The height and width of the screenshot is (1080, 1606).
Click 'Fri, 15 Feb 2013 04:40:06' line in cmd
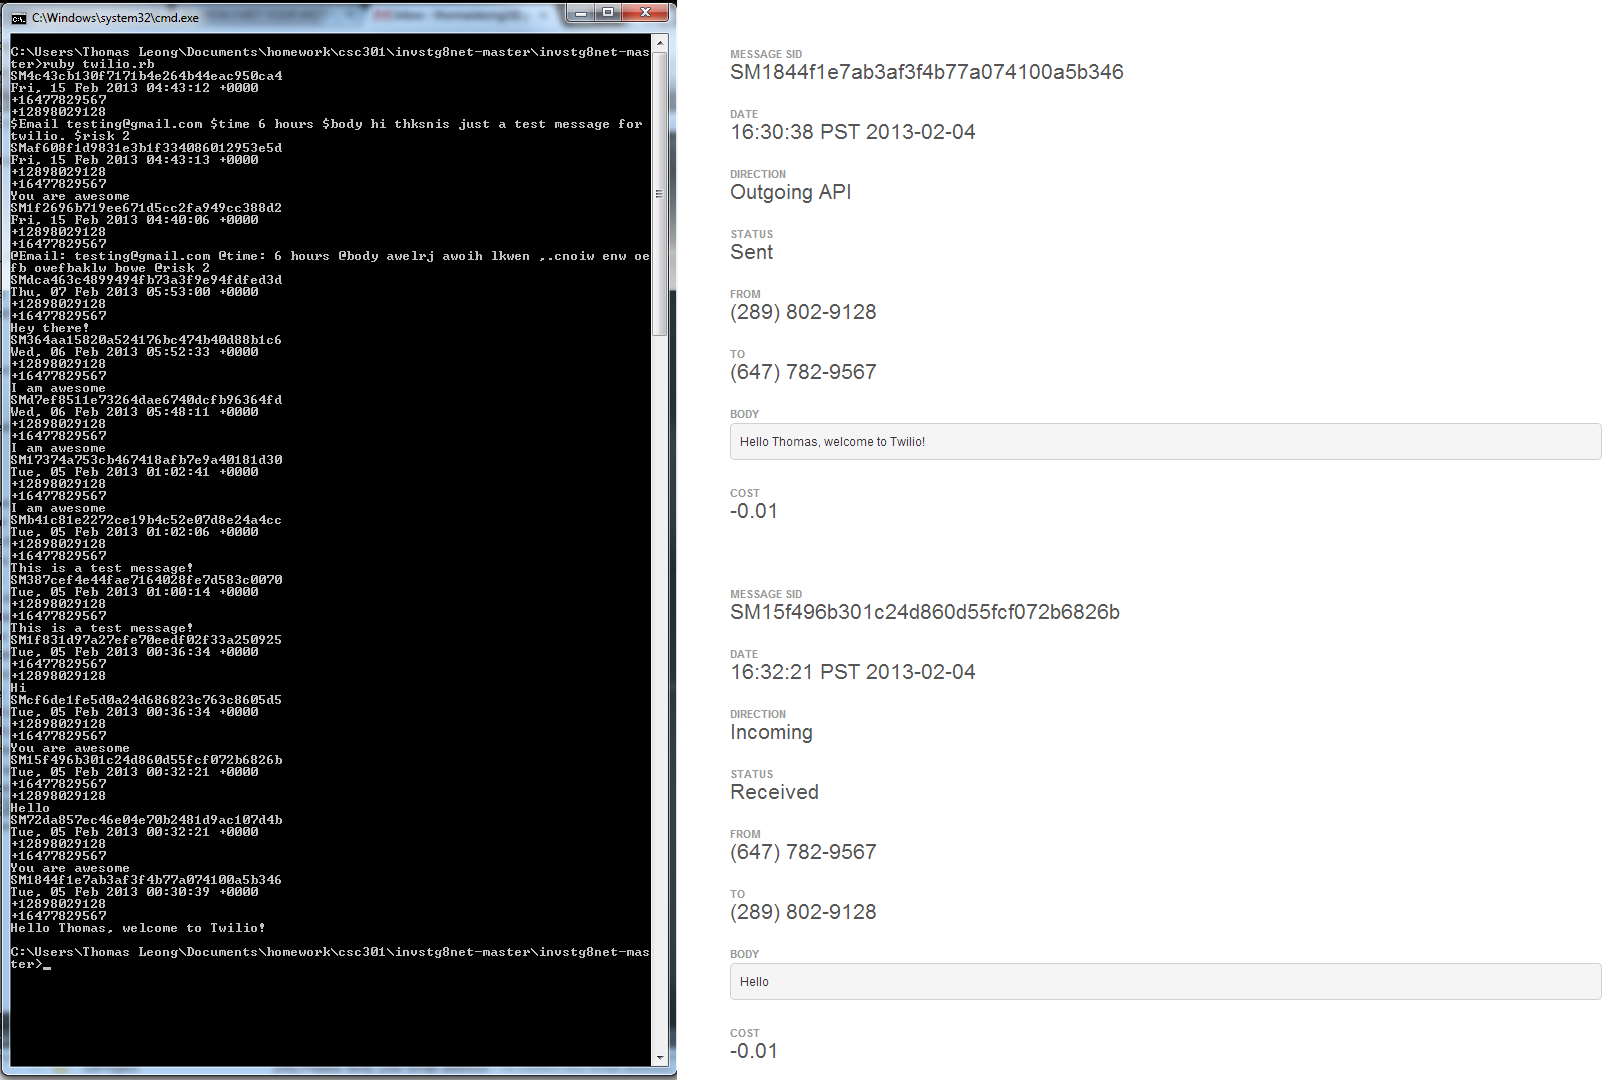(x=134, y=220)
